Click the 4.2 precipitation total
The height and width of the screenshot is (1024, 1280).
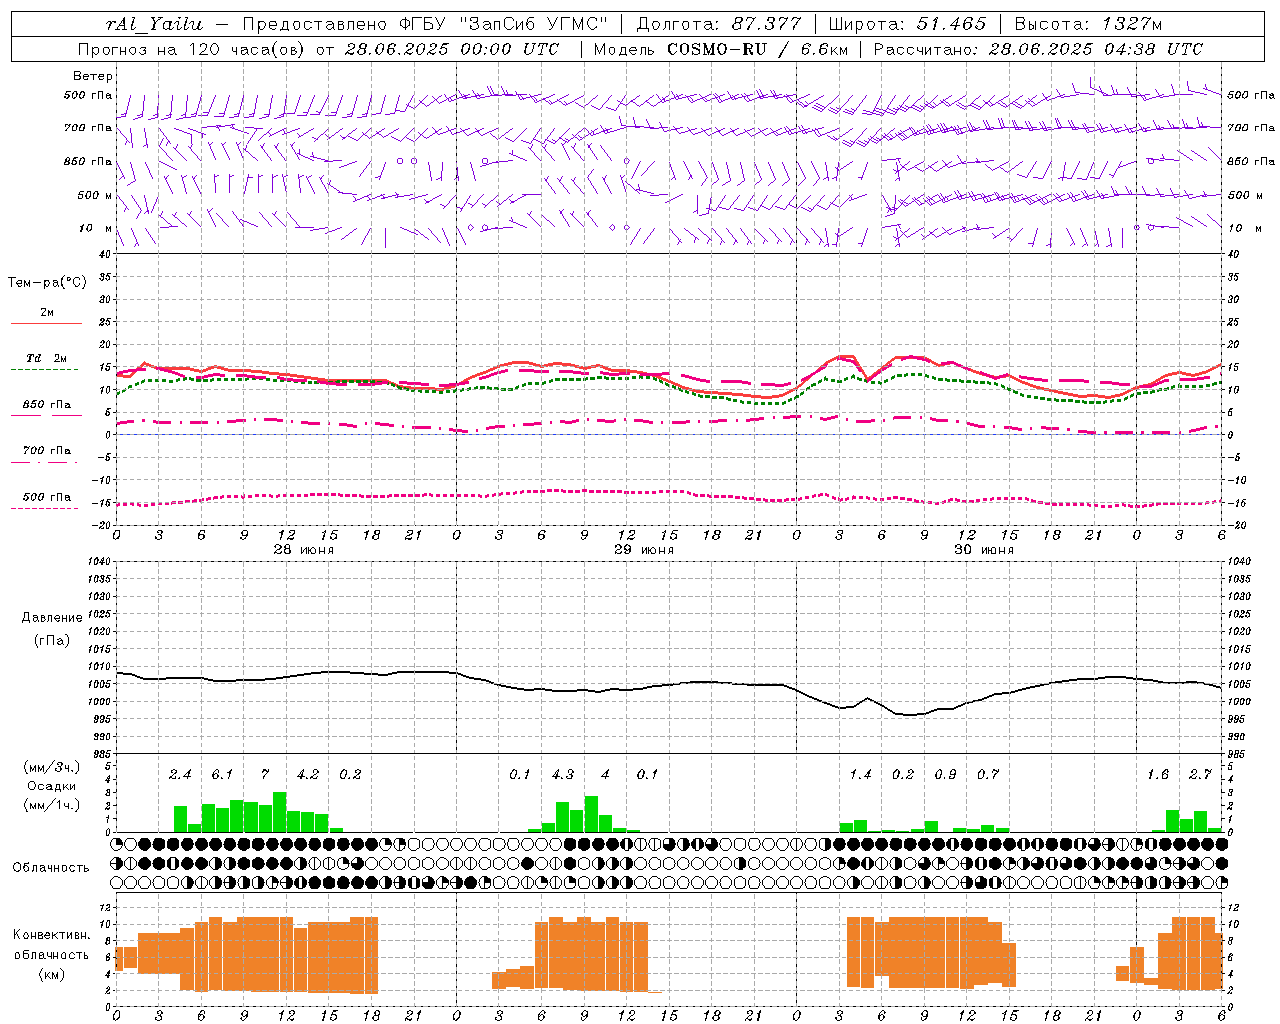click(x=308, y=775)
